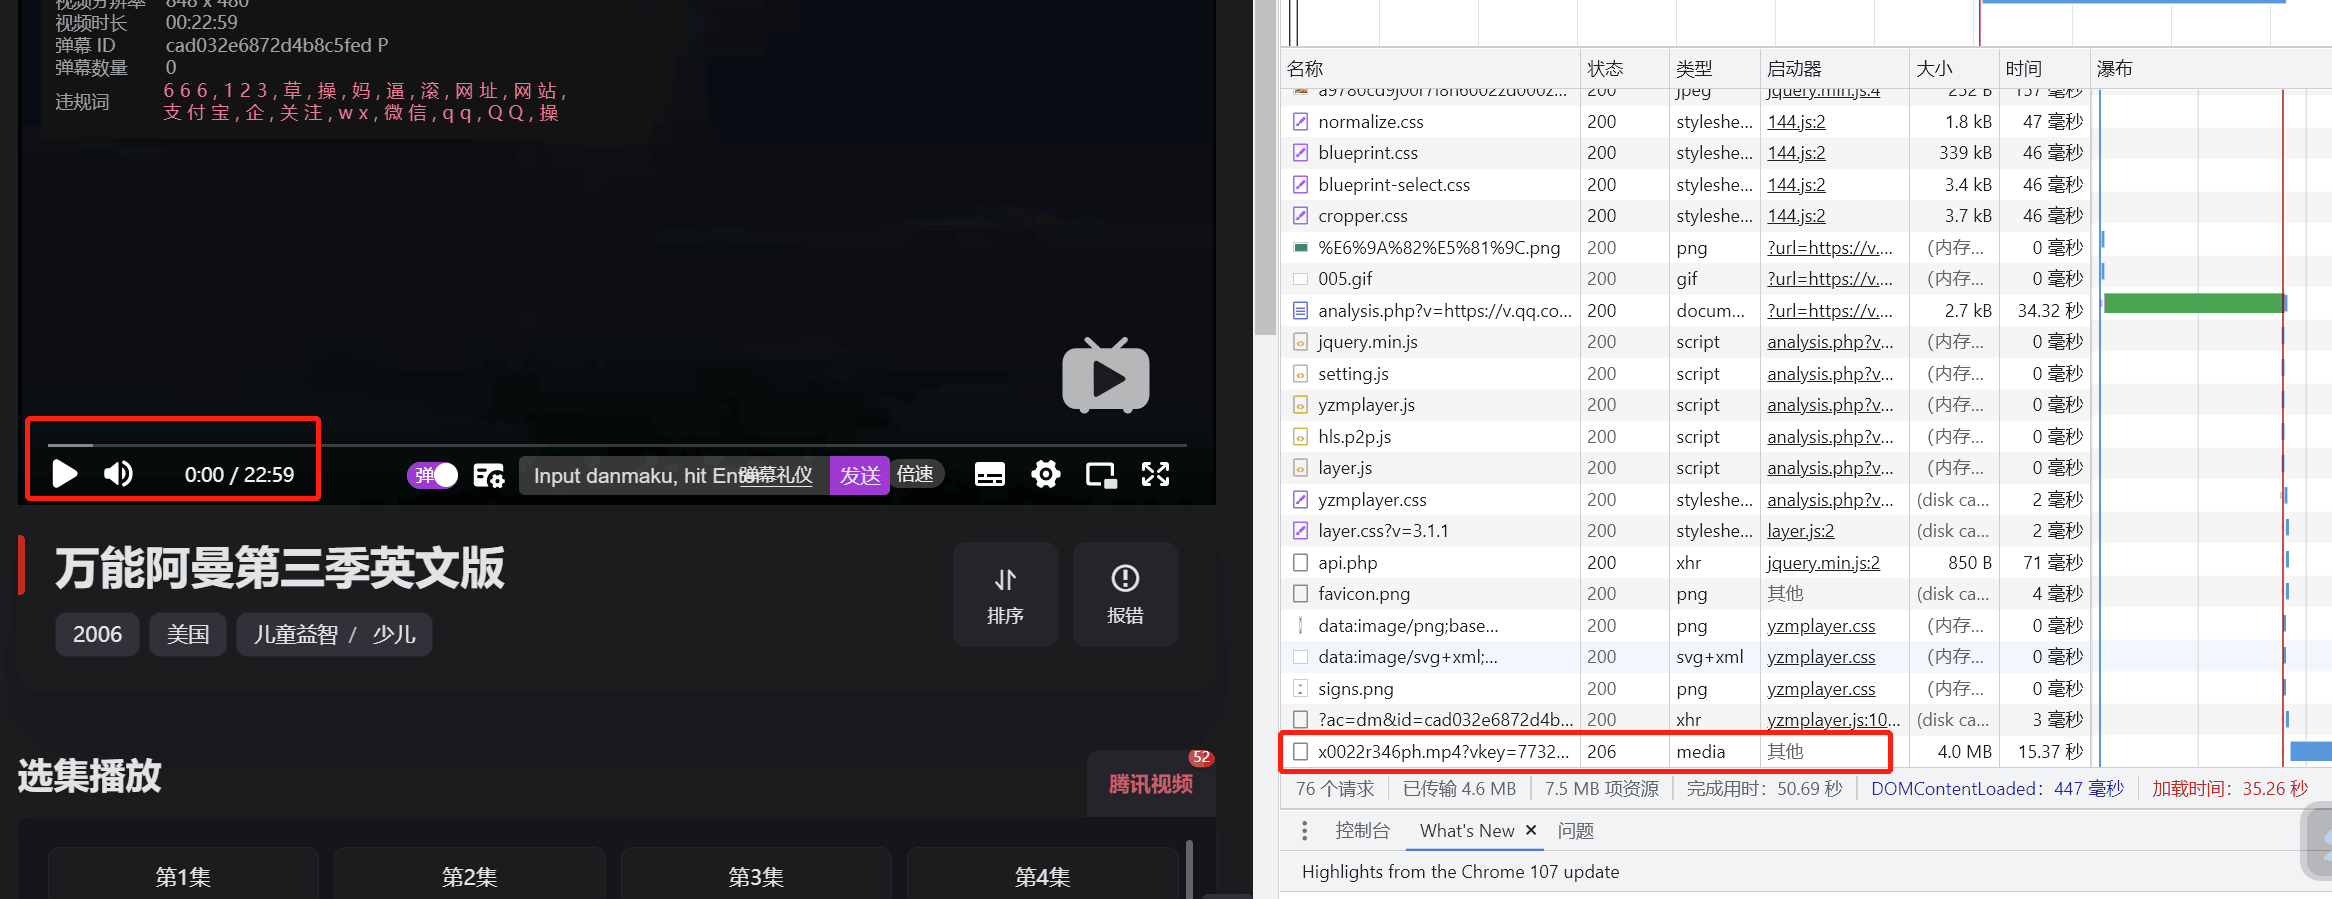Open player settings gear icon
The image size is (2332, 899).
pyautogui.click(x=1045, y=475)
